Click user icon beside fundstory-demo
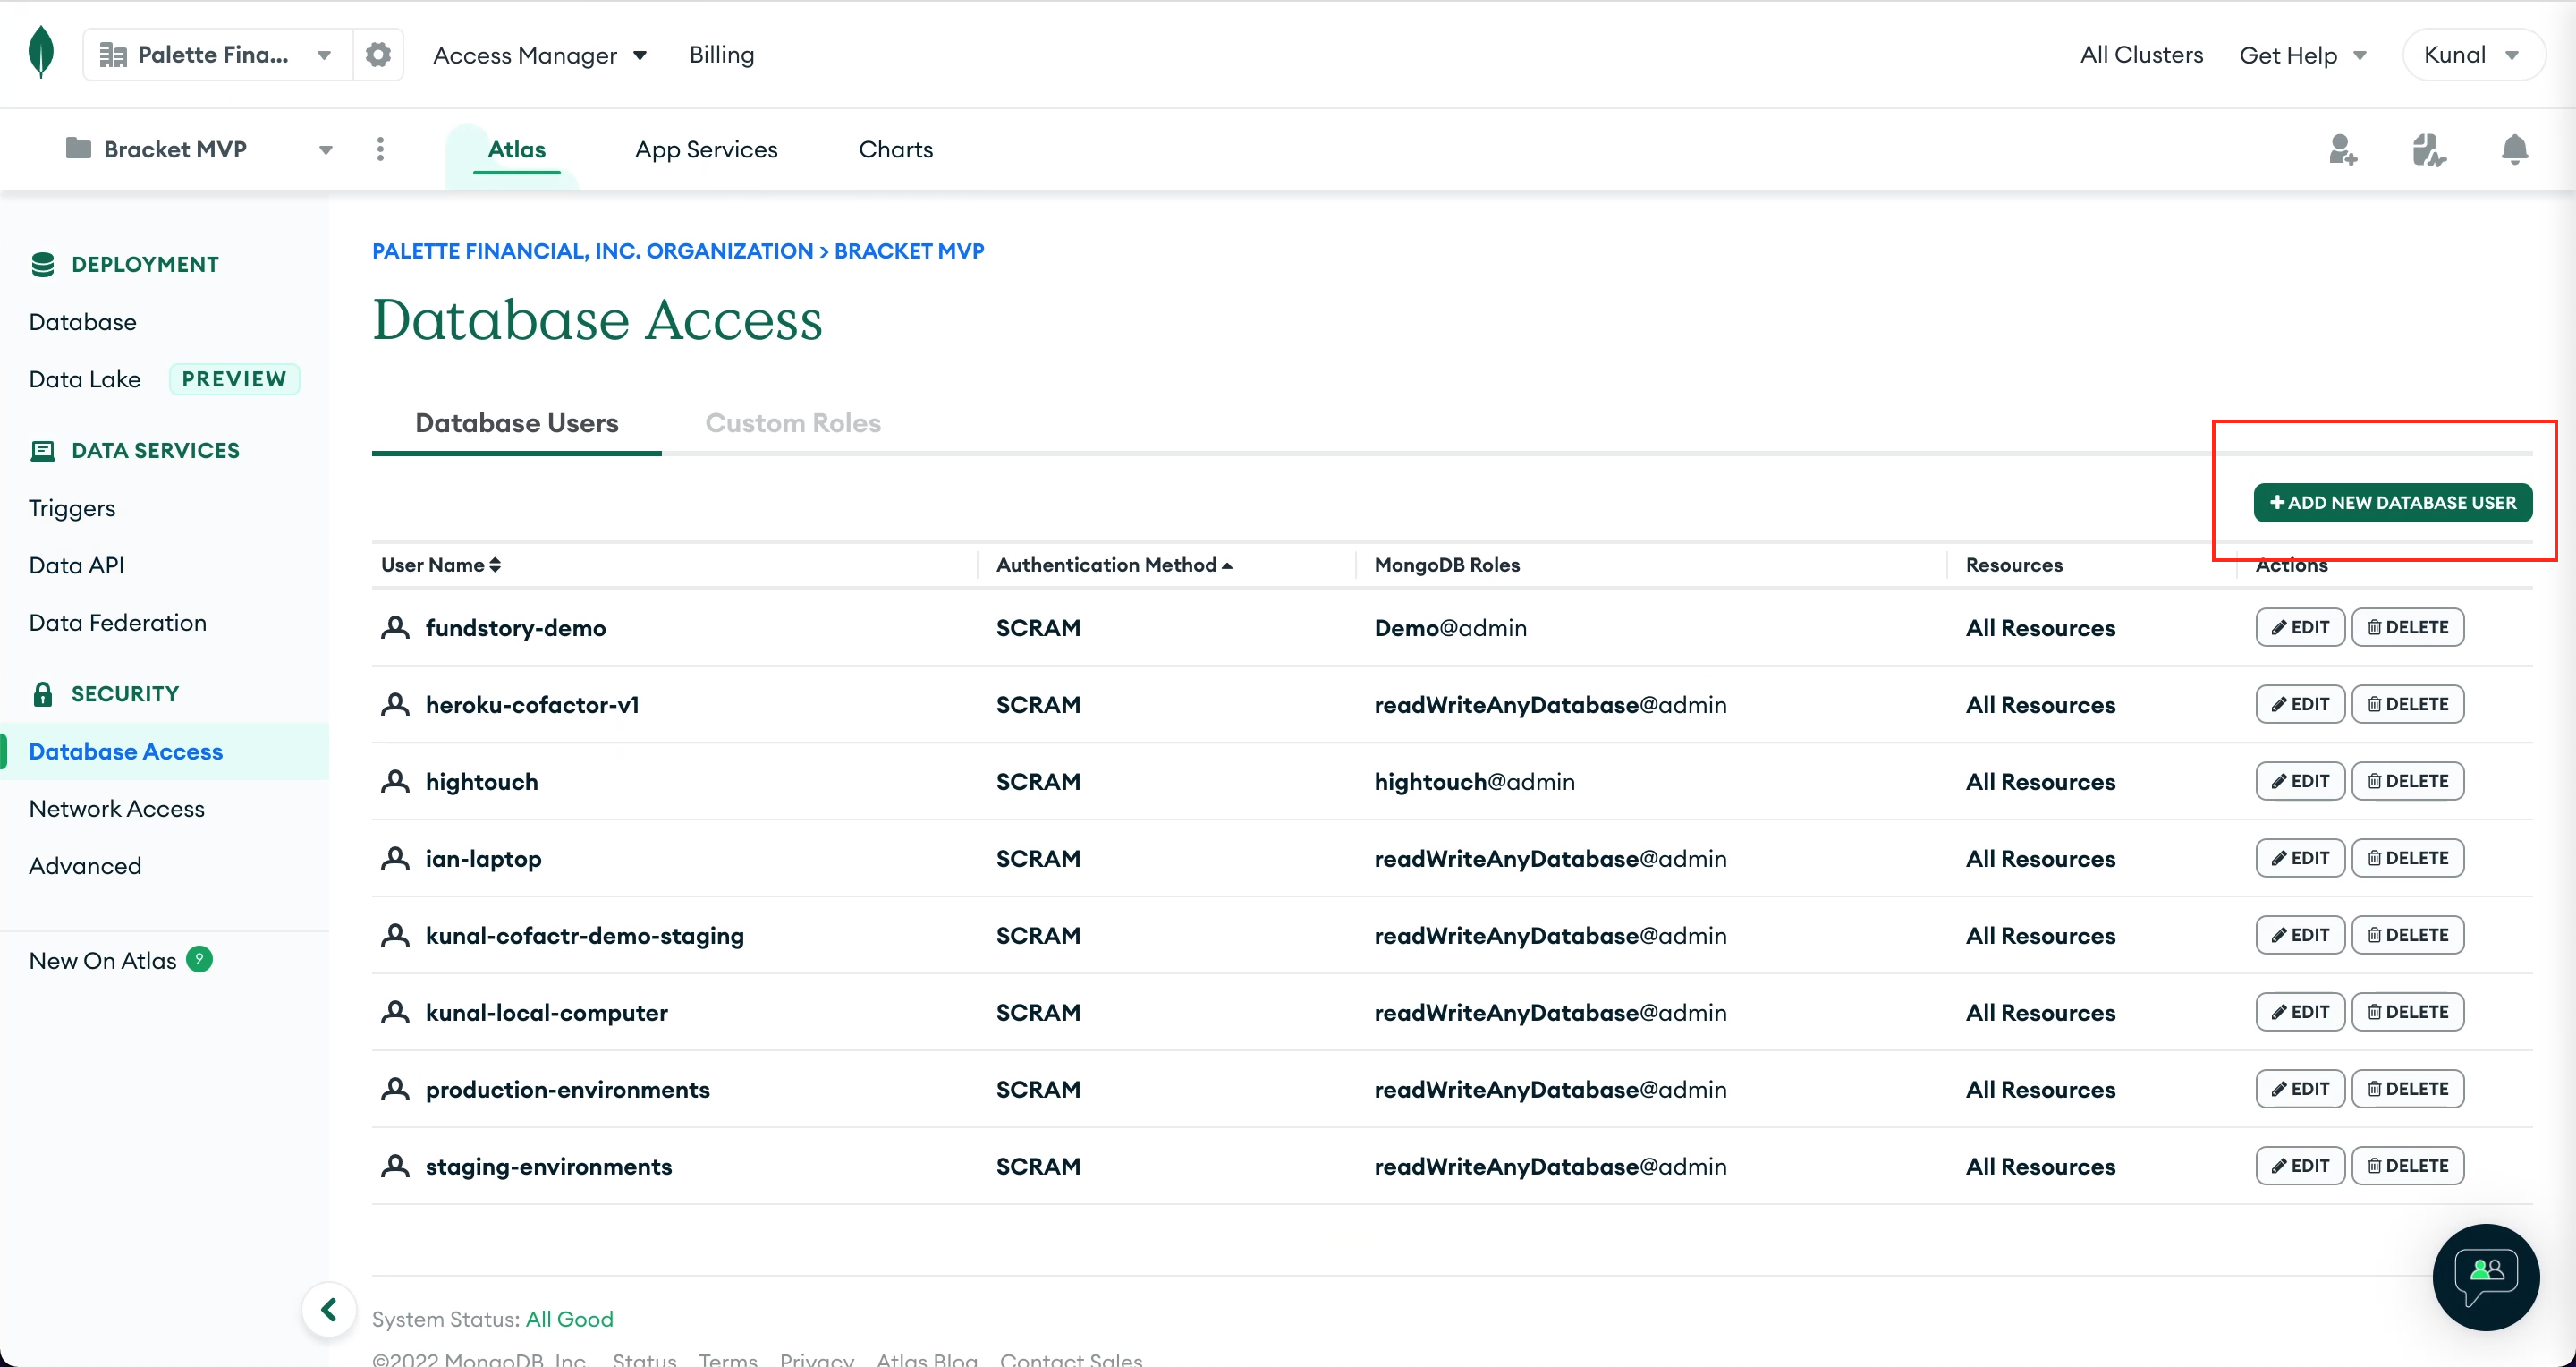This screenshot has width=2576, height=1367. pyautogui.click(x=396, y=628)
